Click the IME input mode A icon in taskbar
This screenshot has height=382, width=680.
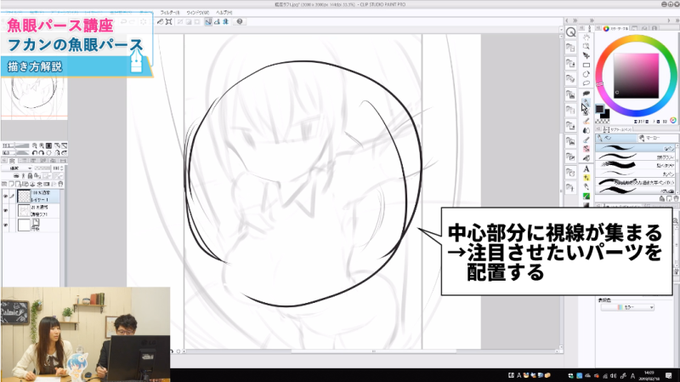pyautogui.click(x=633, y=376)
